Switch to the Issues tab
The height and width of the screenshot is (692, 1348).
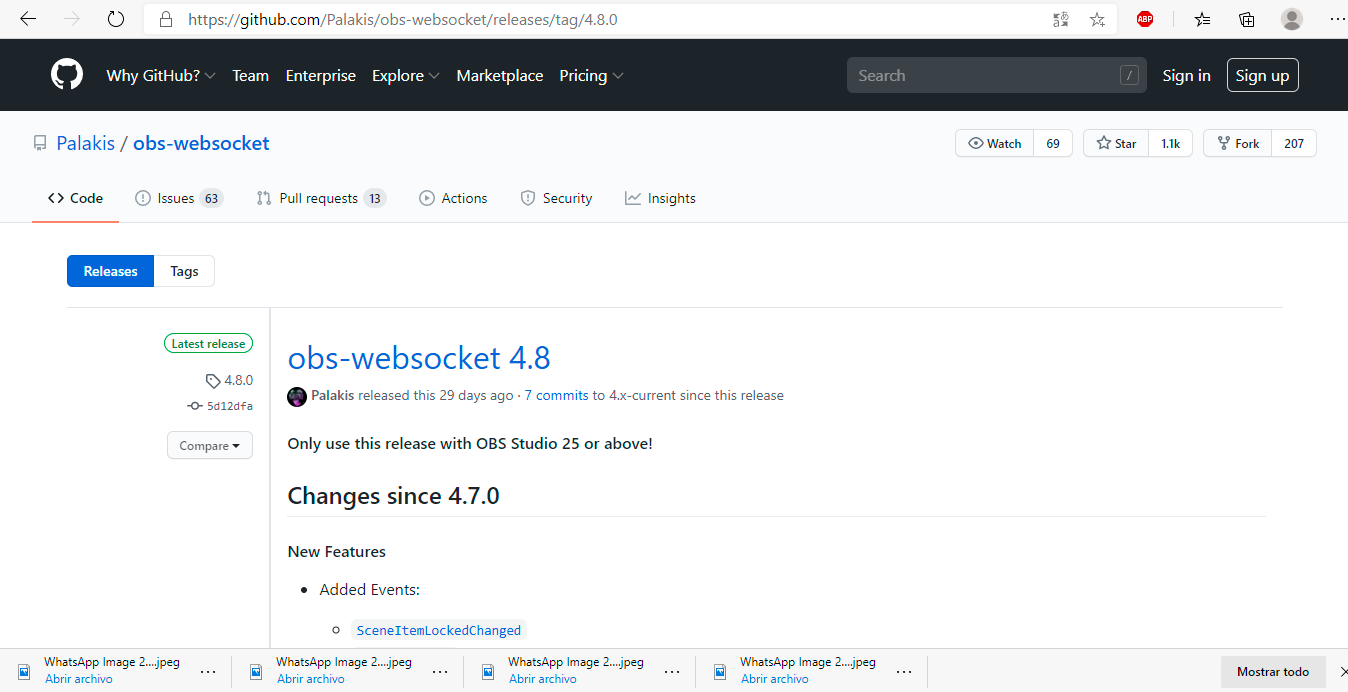click(x=178, y=198)
